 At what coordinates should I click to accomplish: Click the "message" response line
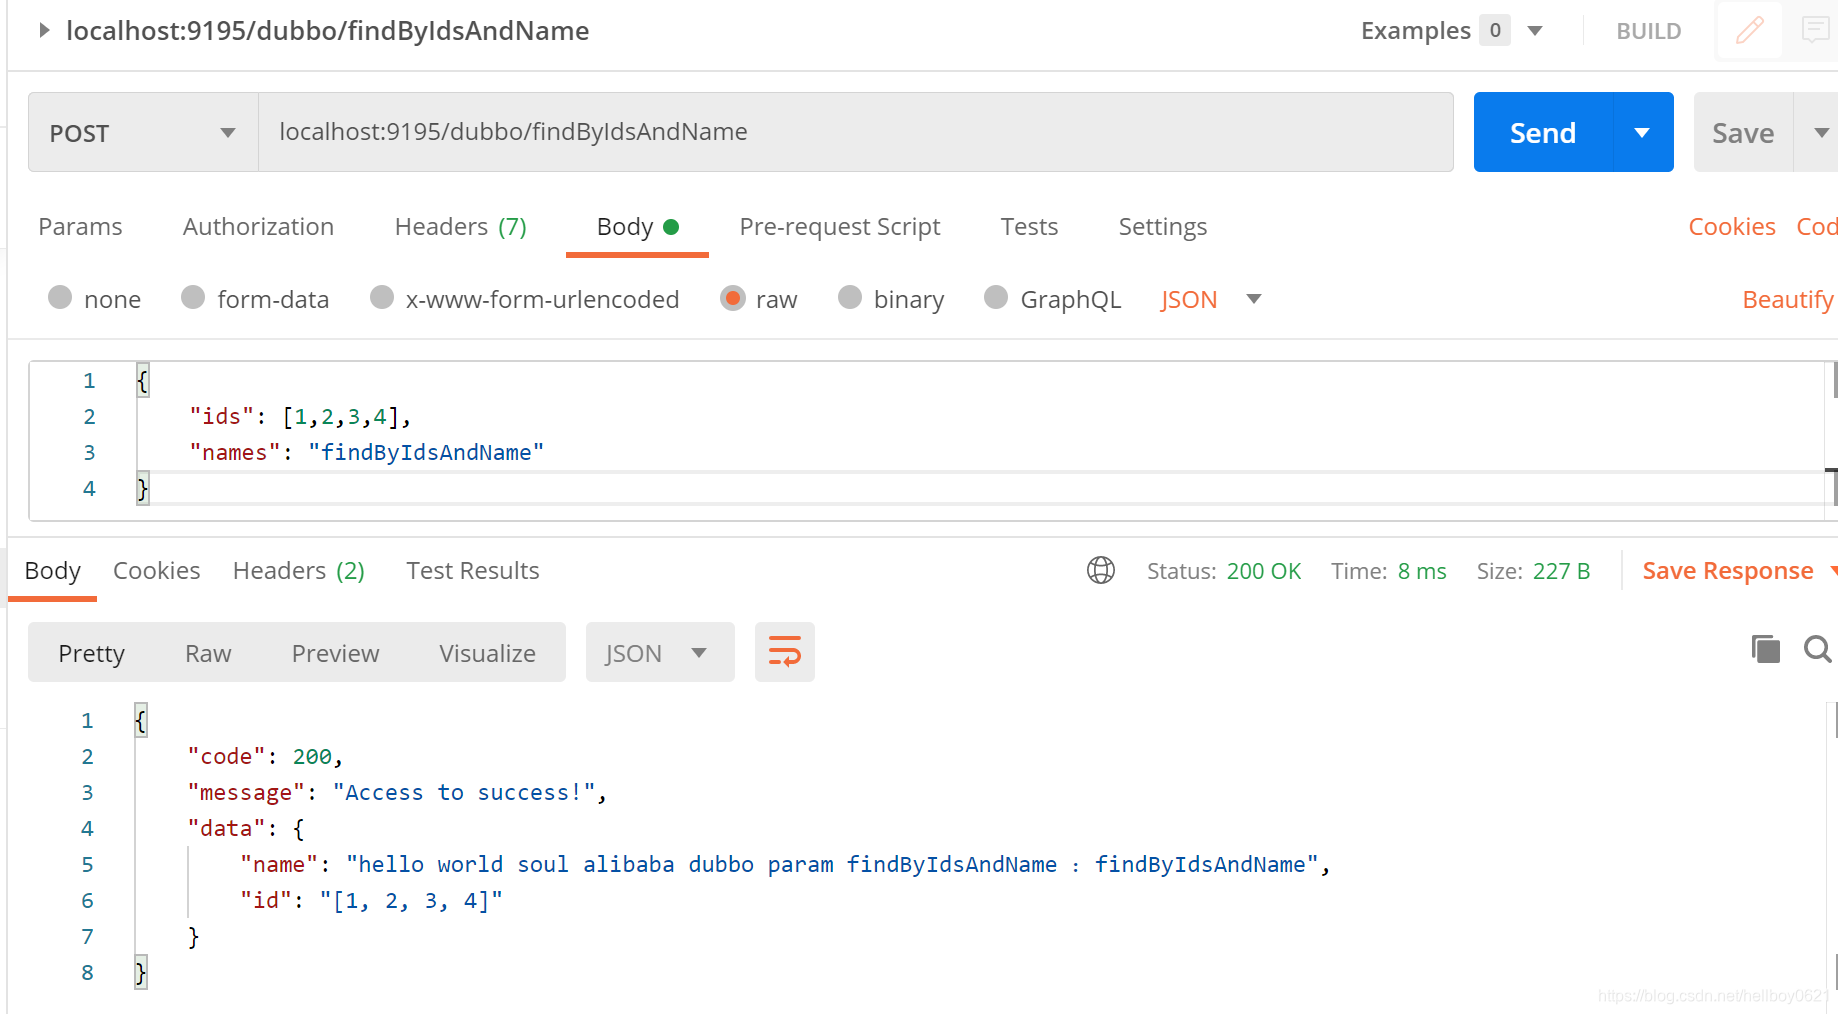click(397, 792)
